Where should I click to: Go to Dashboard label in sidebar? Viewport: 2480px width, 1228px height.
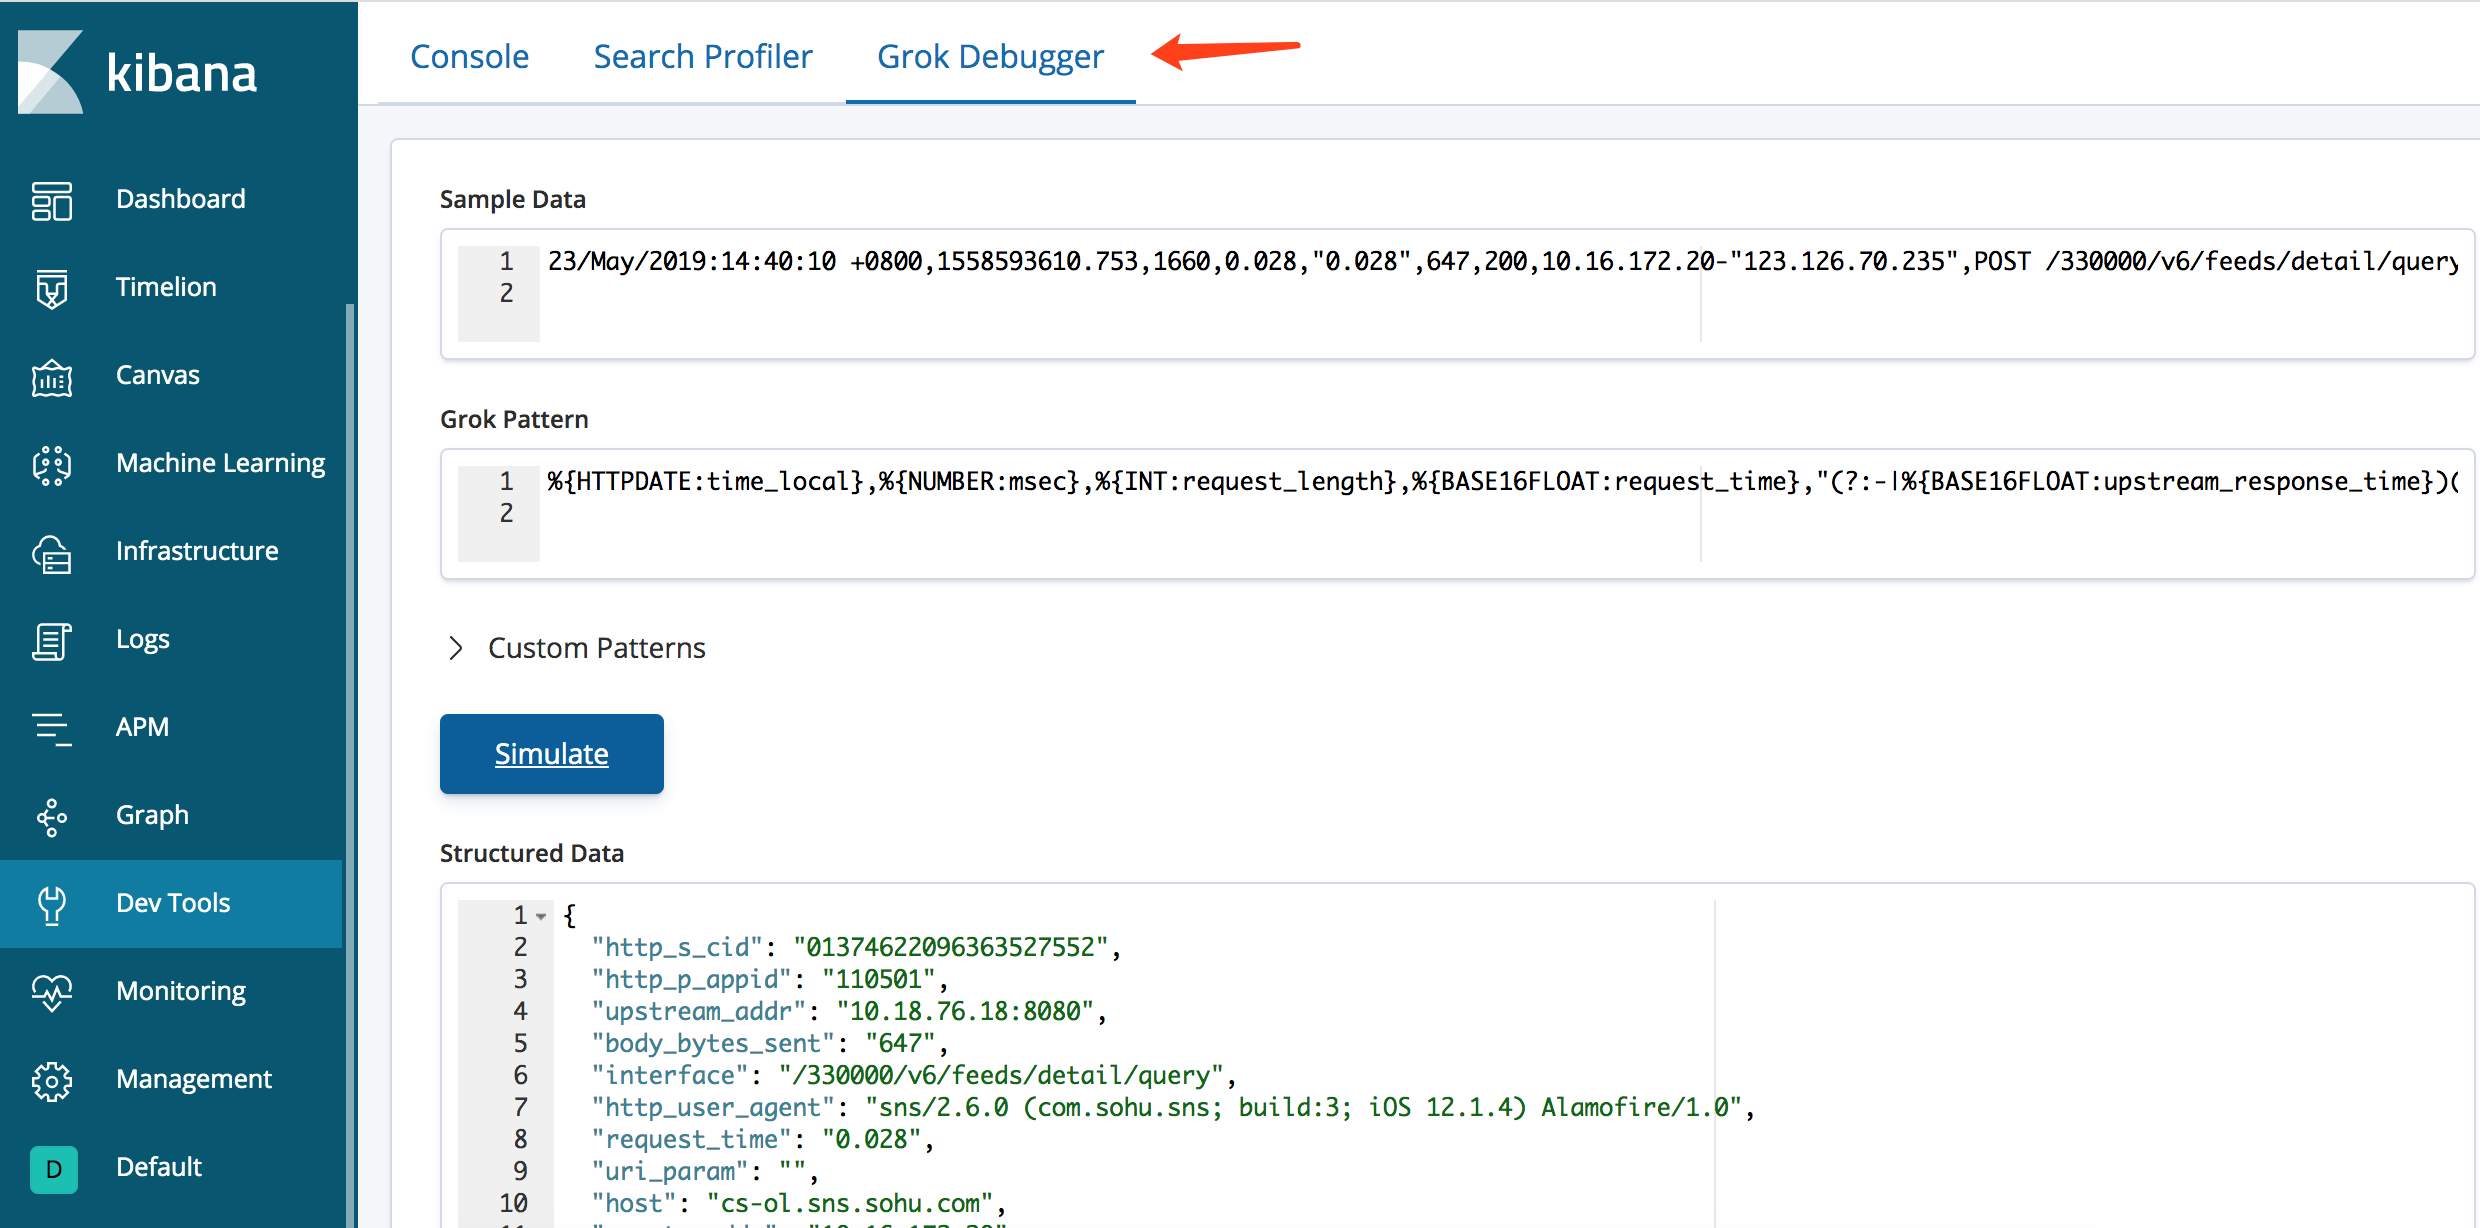(x=181, y=199)
